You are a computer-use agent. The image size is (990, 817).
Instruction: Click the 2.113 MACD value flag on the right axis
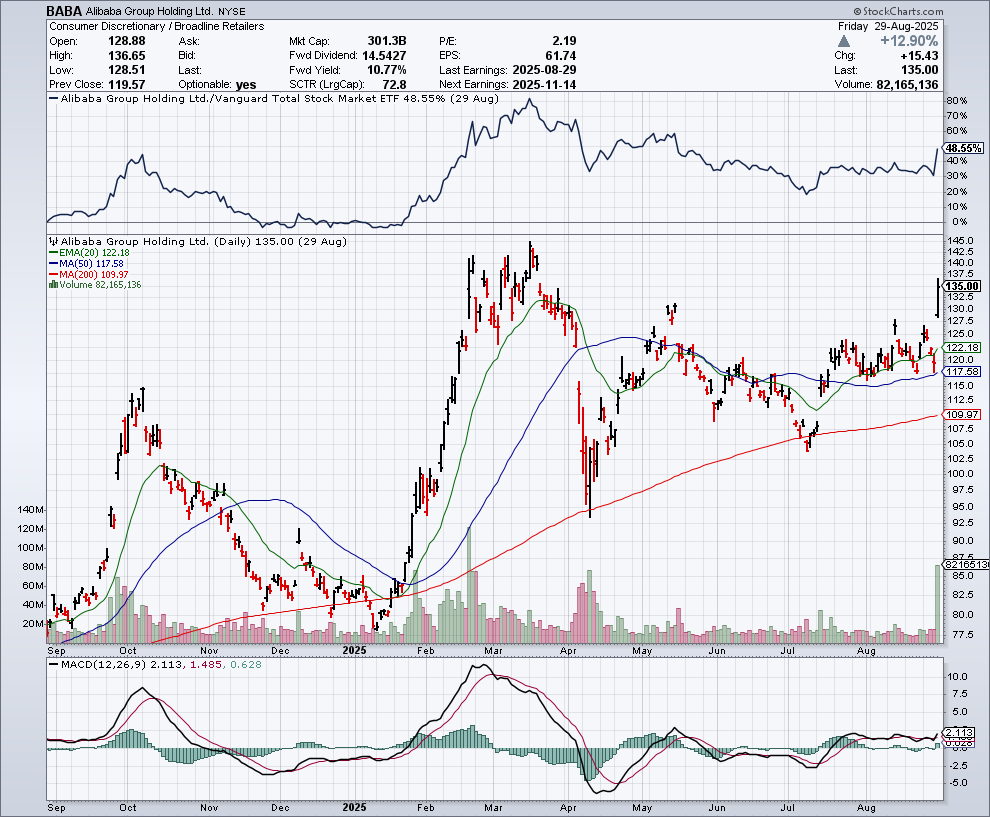click(960, 732)
